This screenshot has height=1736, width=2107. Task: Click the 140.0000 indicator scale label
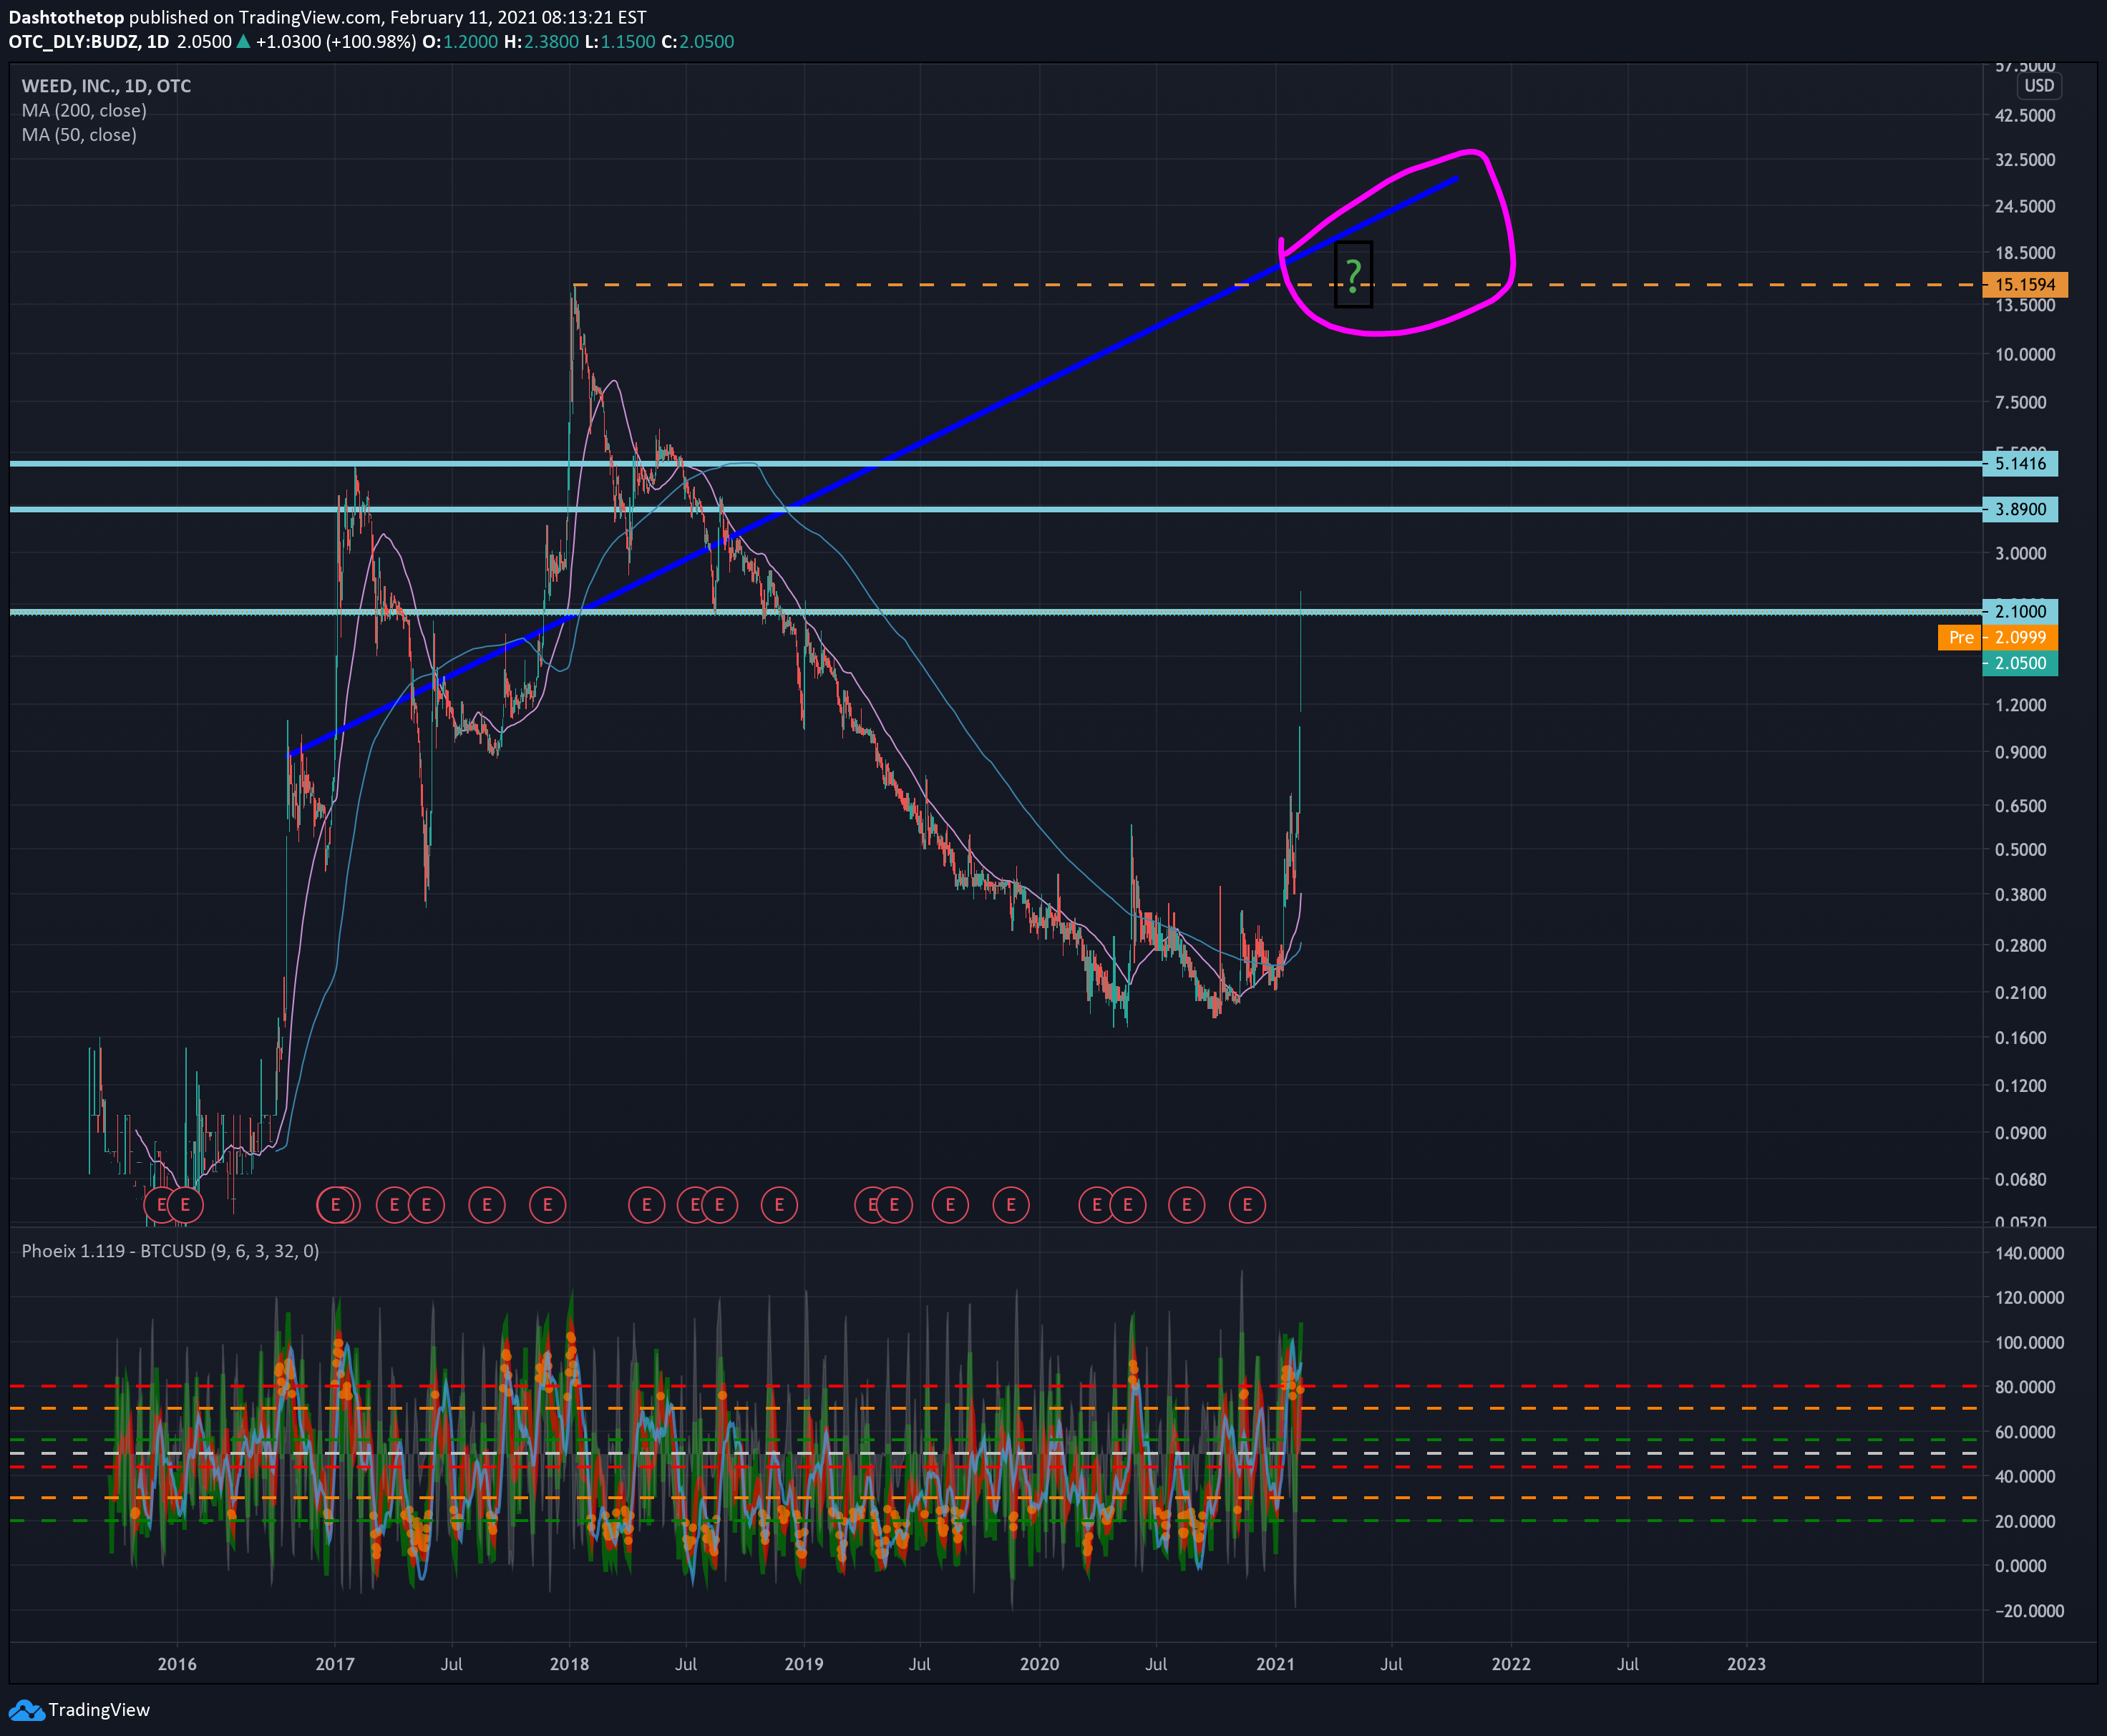click(2029, 1253)
